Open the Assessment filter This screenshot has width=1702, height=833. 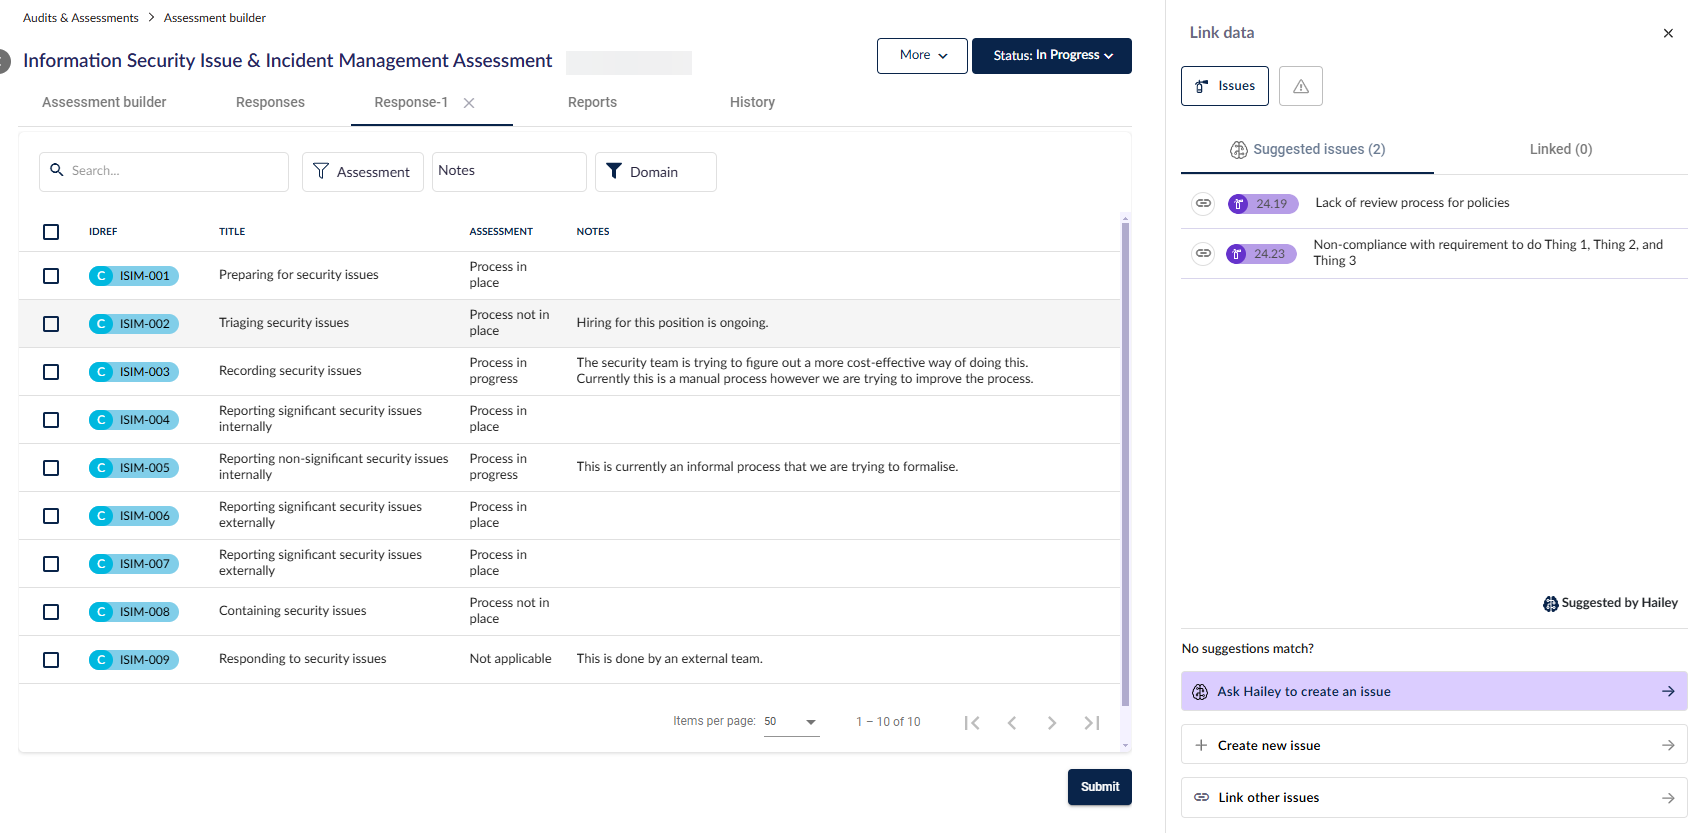[363, 172]
